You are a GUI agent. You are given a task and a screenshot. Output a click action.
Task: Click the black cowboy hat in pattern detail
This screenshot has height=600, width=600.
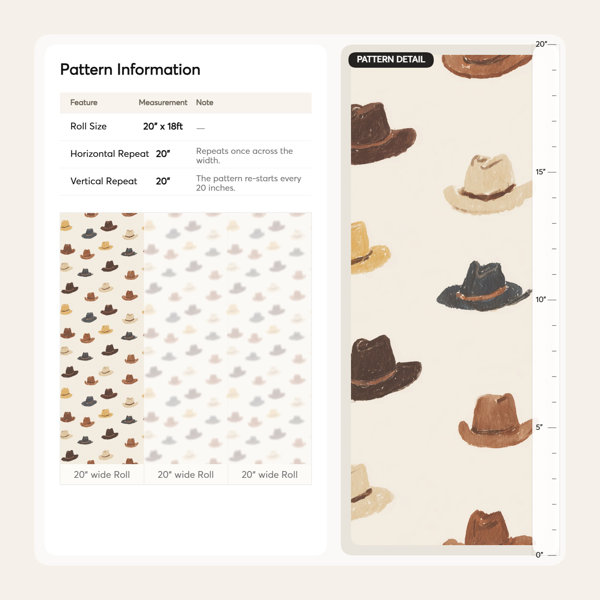coord(484,286)
